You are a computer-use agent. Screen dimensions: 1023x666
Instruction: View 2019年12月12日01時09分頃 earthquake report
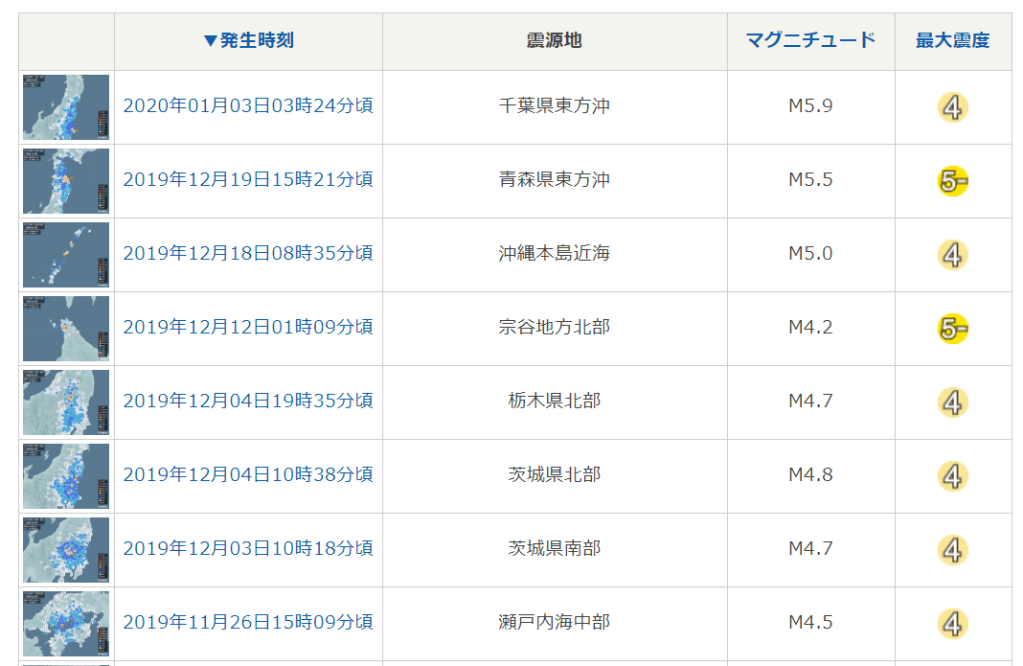click(248, 327)
